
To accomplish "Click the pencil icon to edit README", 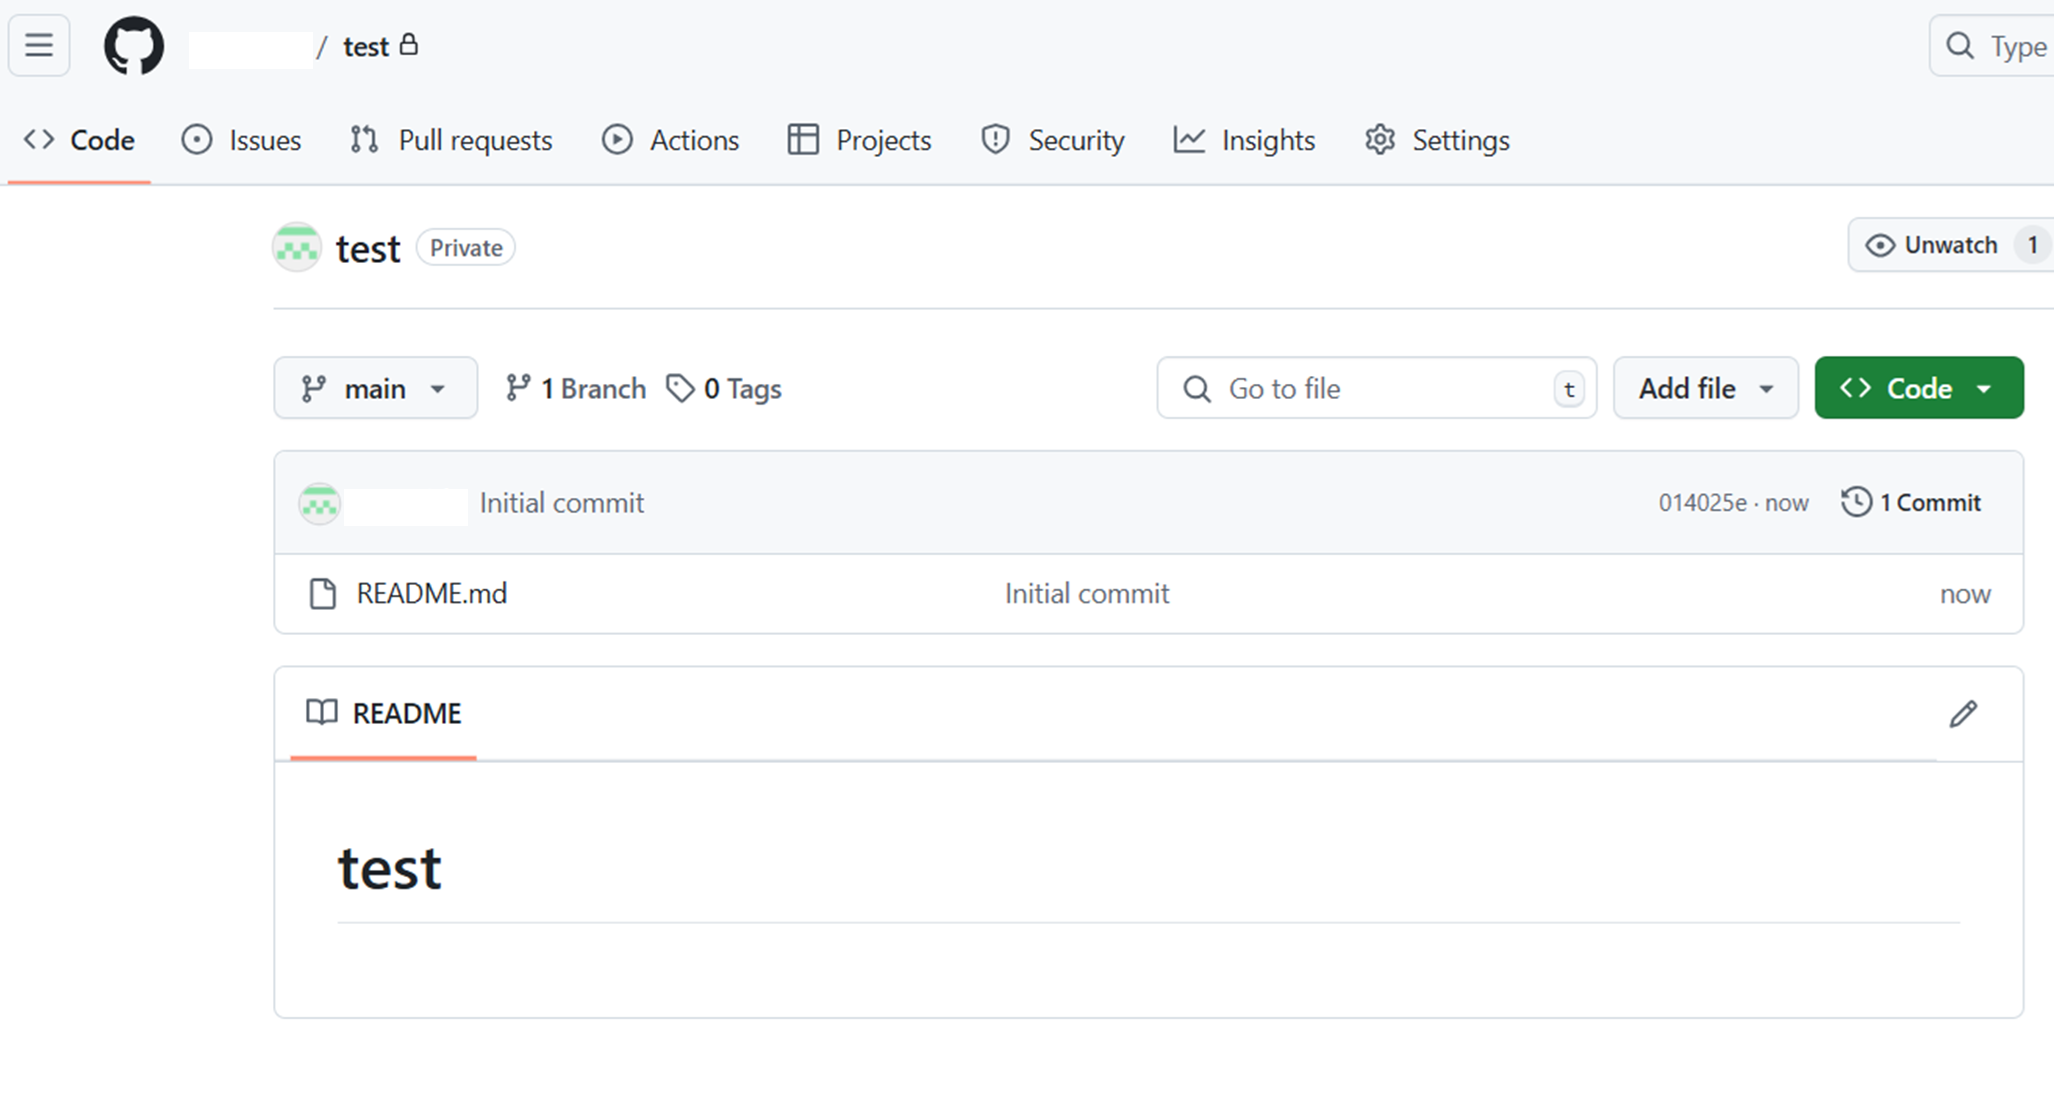I will [1962, 714].
